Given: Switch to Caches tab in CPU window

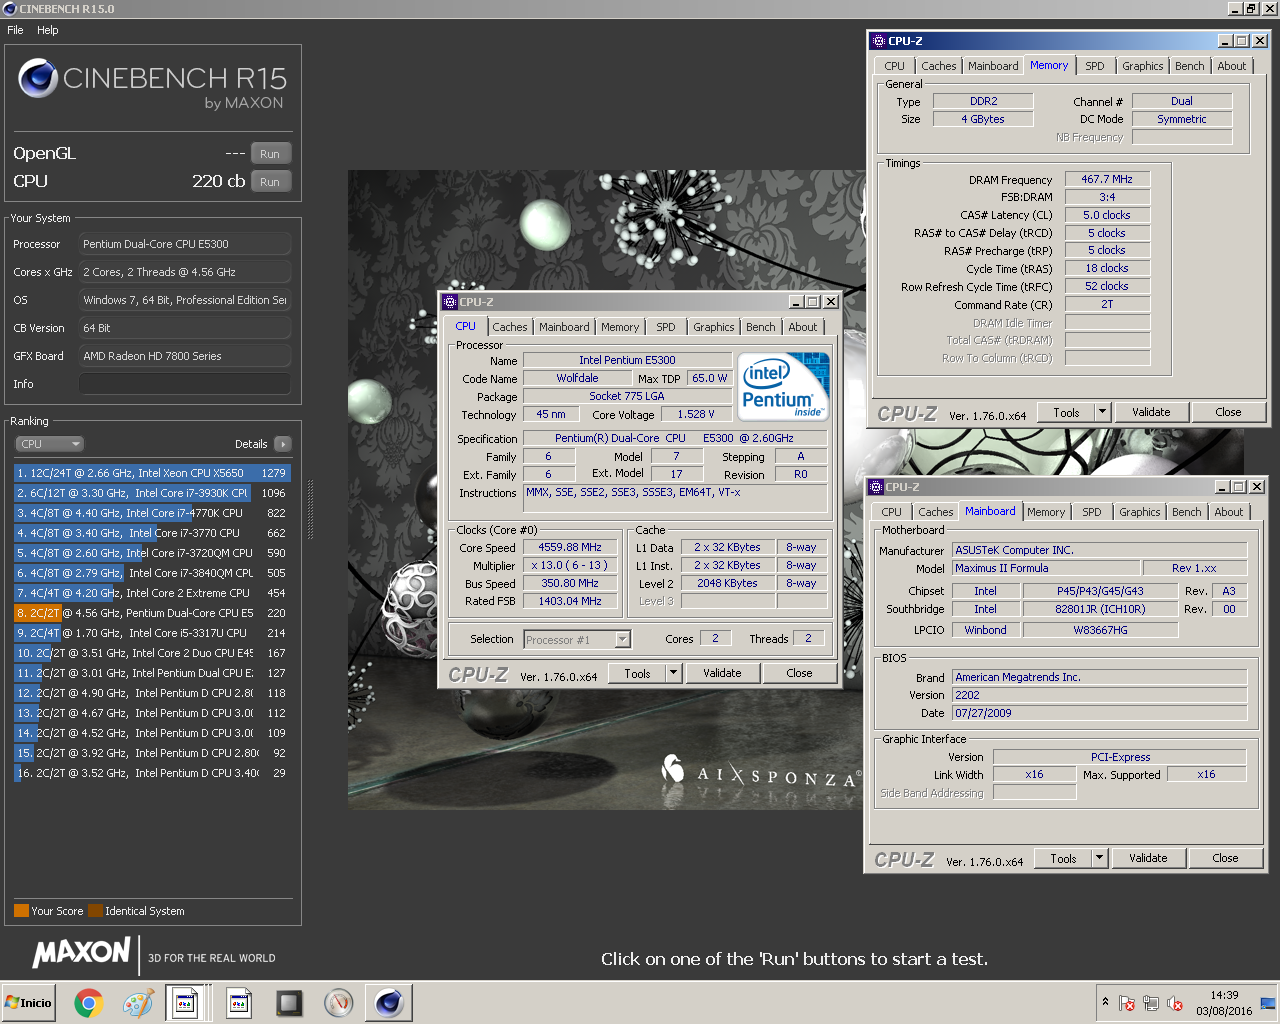Looking at the screenshot, I should (x=510, y=327).
